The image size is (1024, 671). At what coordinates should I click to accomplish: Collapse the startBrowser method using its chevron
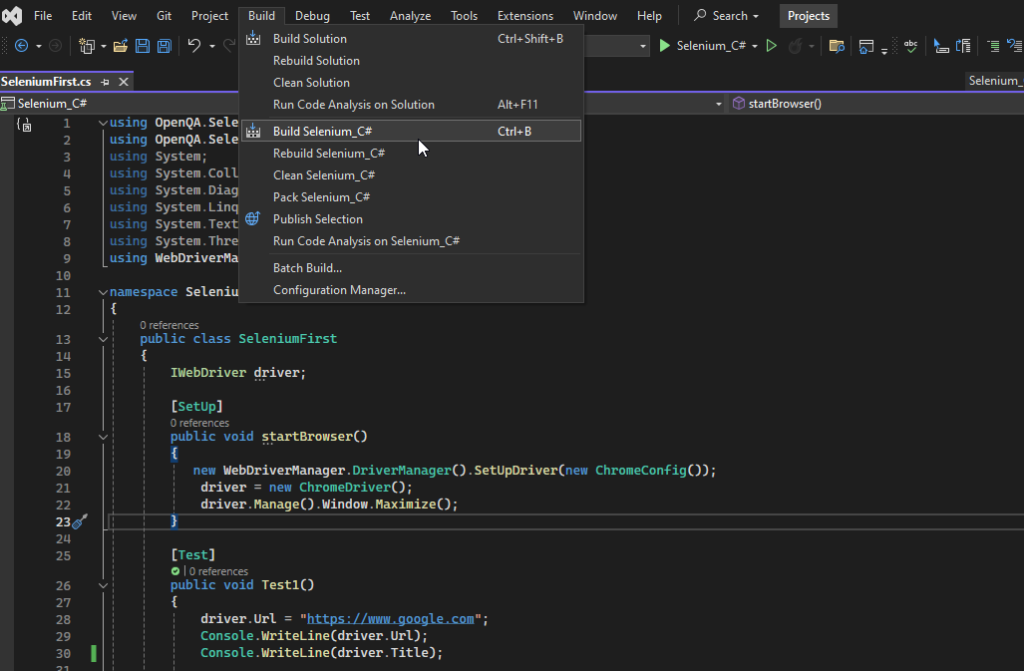coord(103,437)
